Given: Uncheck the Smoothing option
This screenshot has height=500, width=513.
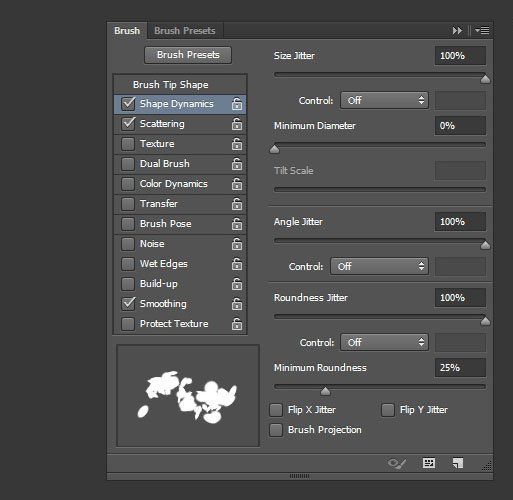Looking at the screenshot, I should tap(128, 304).
